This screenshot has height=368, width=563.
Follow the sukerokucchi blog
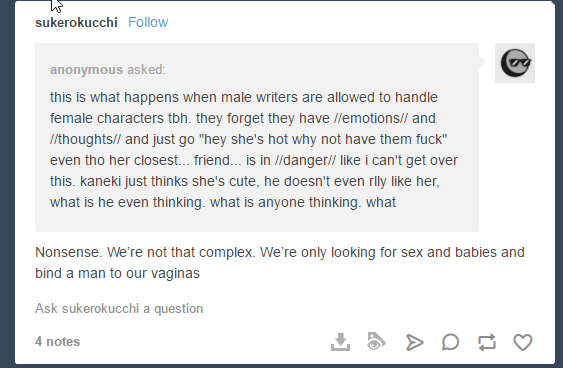[x=148, y=22]
